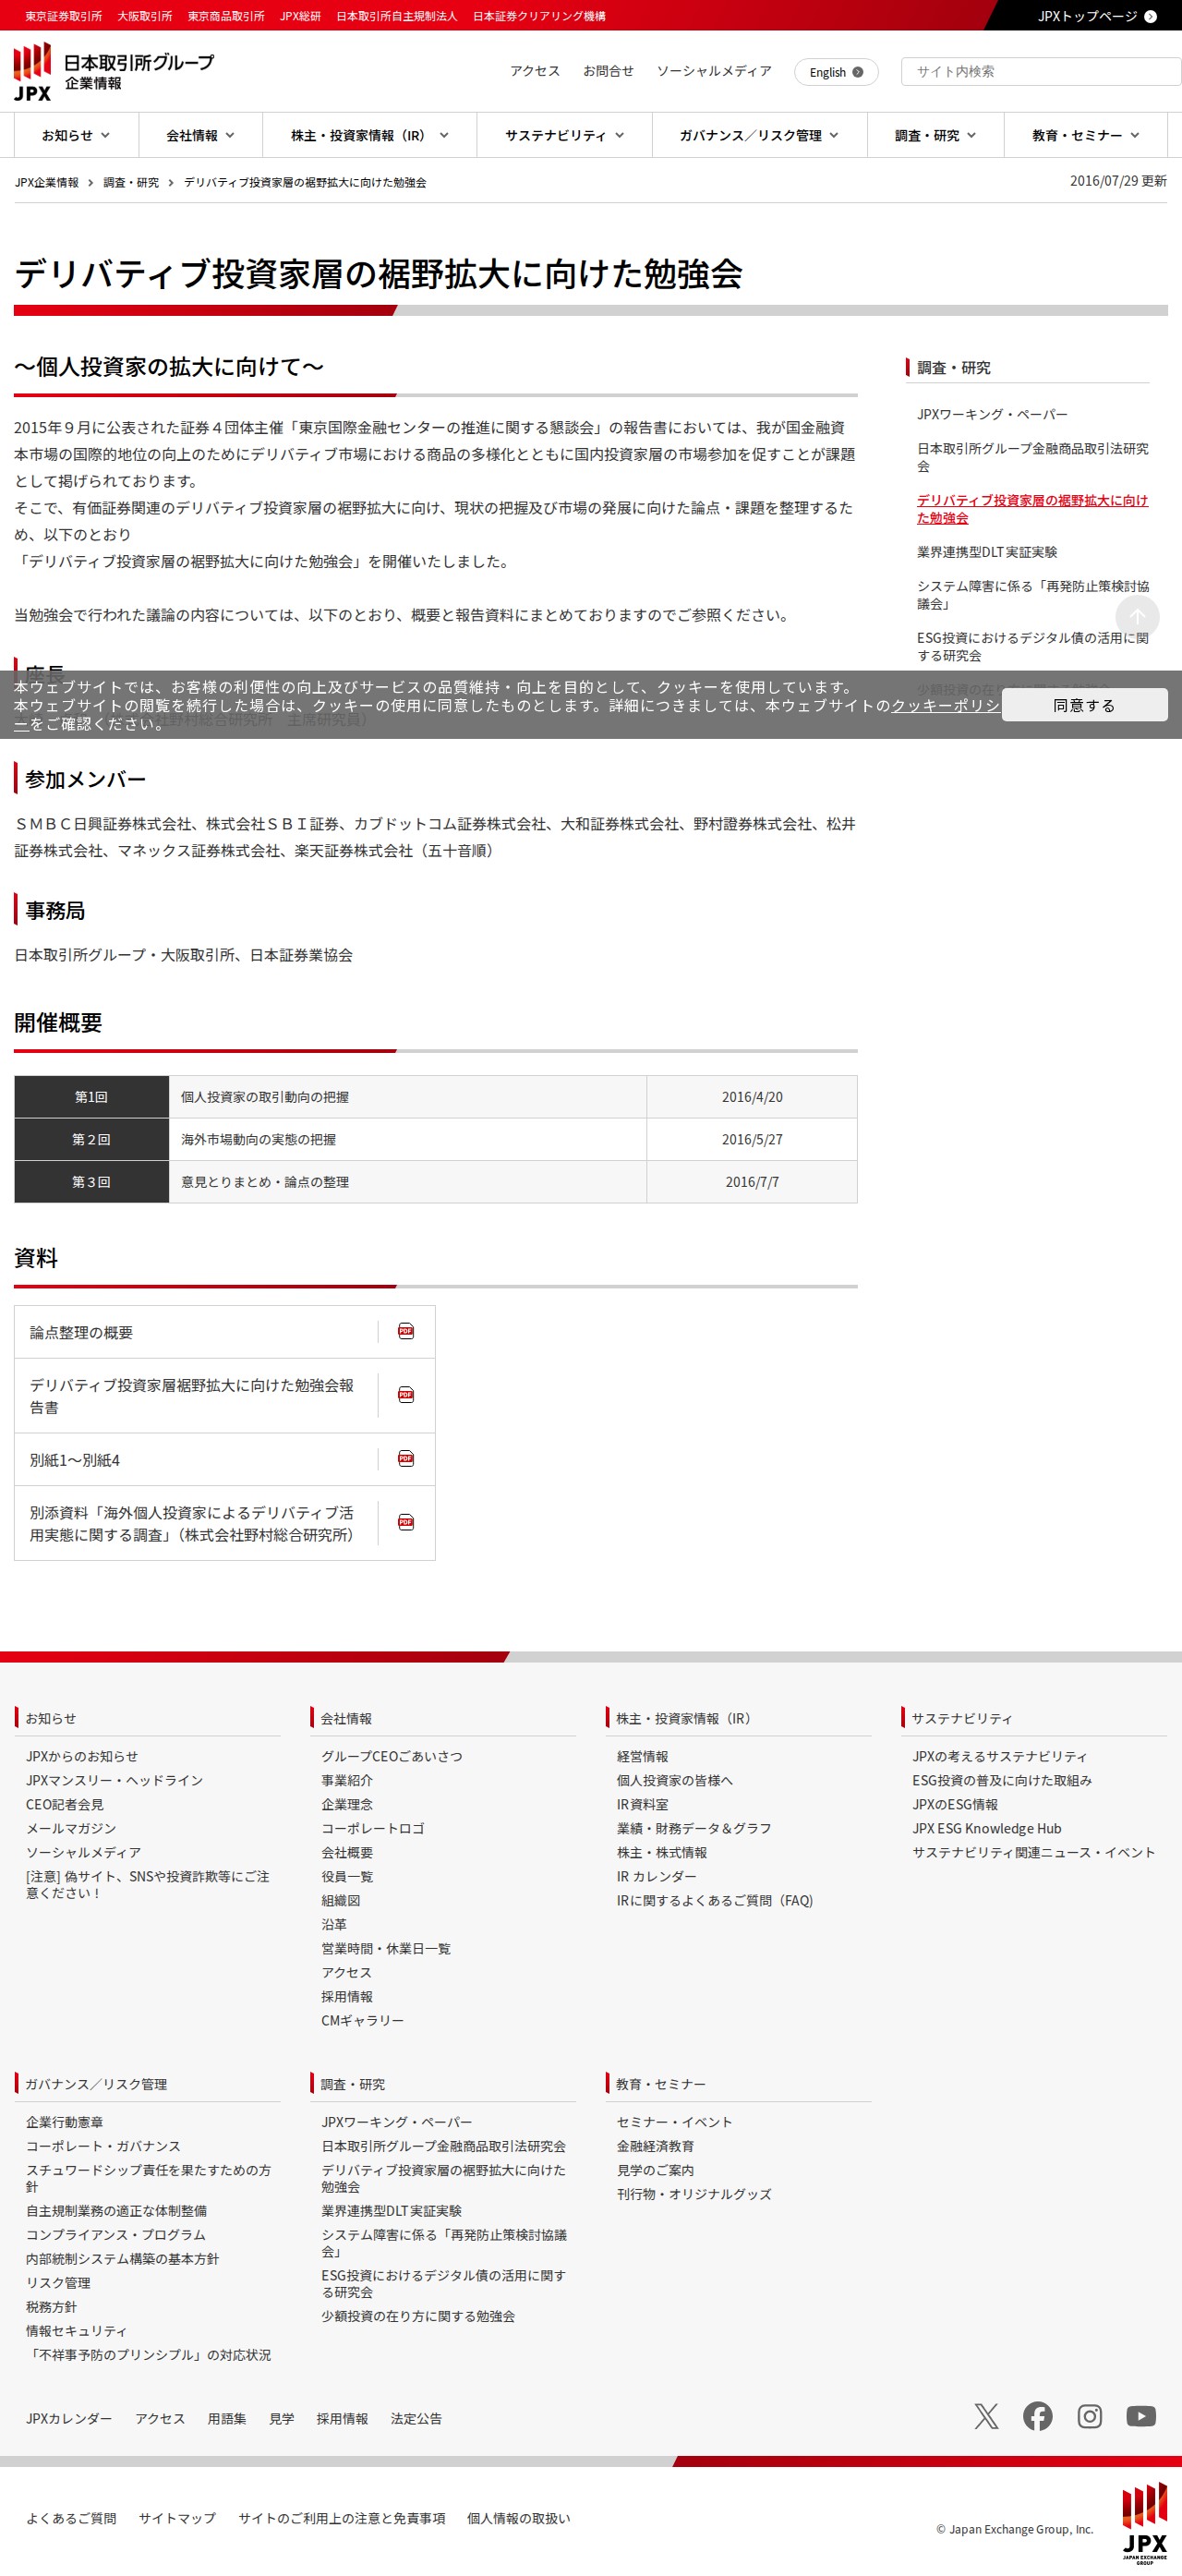This screenshot has width=1182, height=2576.
Task: Open 業界連携型DLT実証実験 in the sidebar
Action: [x=987, y=552]
